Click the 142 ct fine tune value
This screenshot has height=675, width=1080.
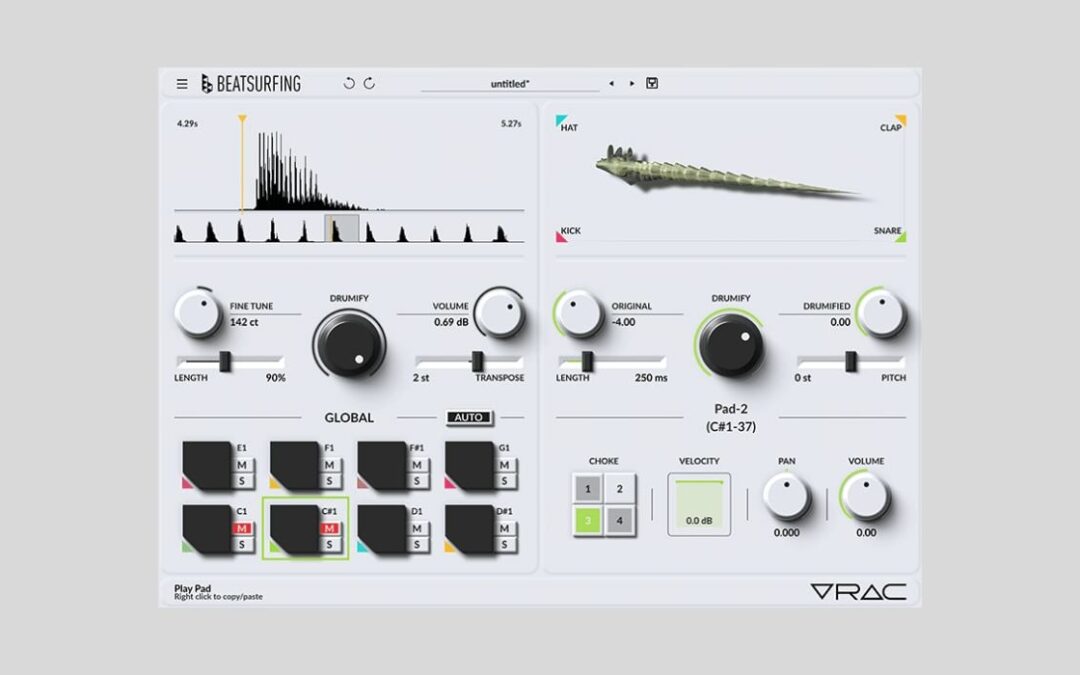pos(245,322)
